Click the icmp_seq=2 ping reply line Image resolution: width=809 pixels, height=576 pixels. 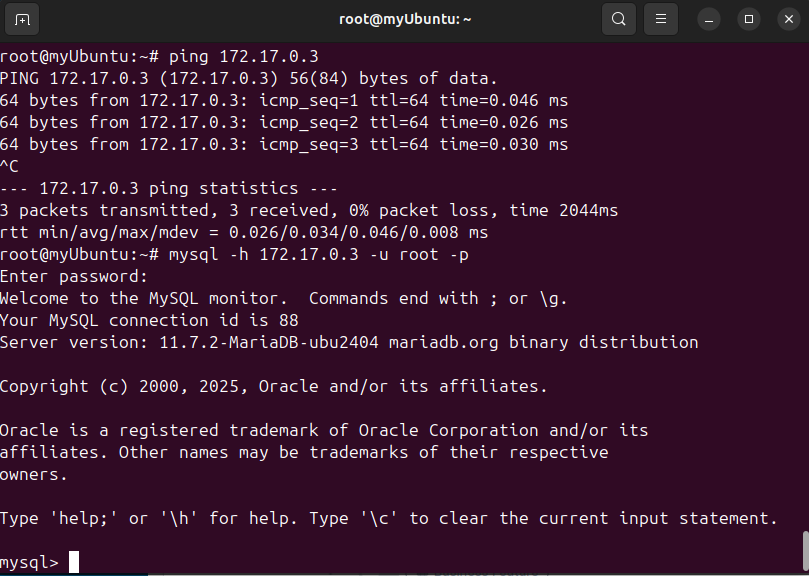[x=284, y=122]
